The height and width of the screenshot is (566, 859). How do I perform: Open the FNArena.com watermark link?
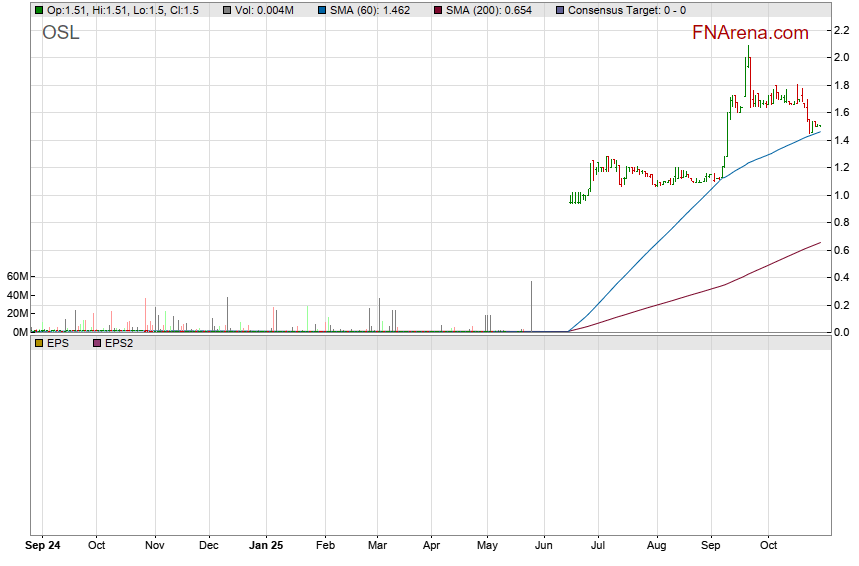pyautogui.click(x=750, y=33)
